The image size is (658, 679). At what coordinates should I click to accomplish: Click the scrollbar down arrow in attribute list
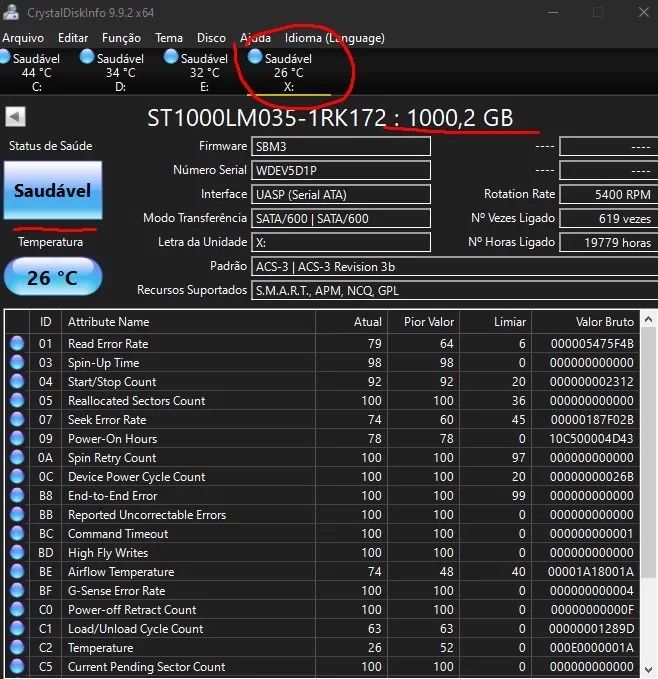[648, 669]
